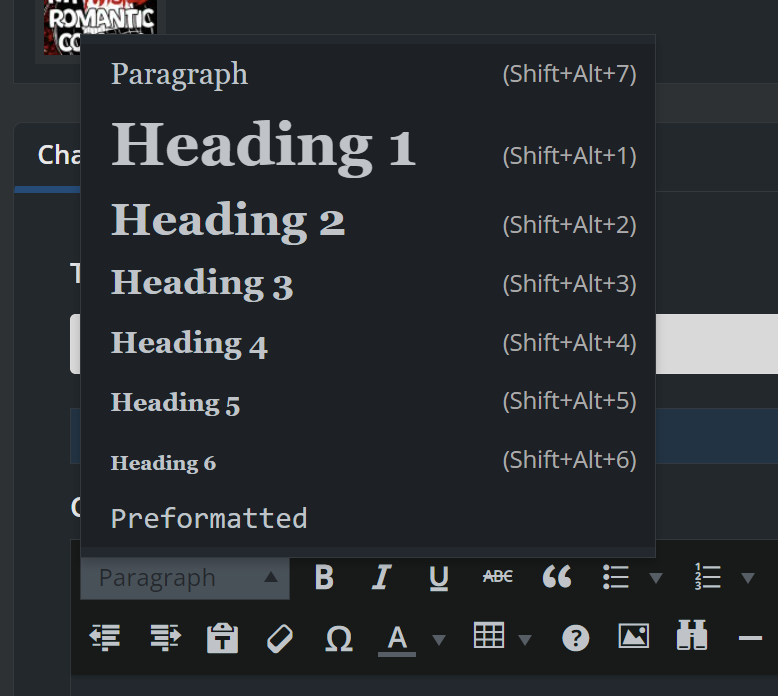Expand the text color picker arrow
This screenshot has height=696, width=778.
pyautogui.click(x=438, y=639)
